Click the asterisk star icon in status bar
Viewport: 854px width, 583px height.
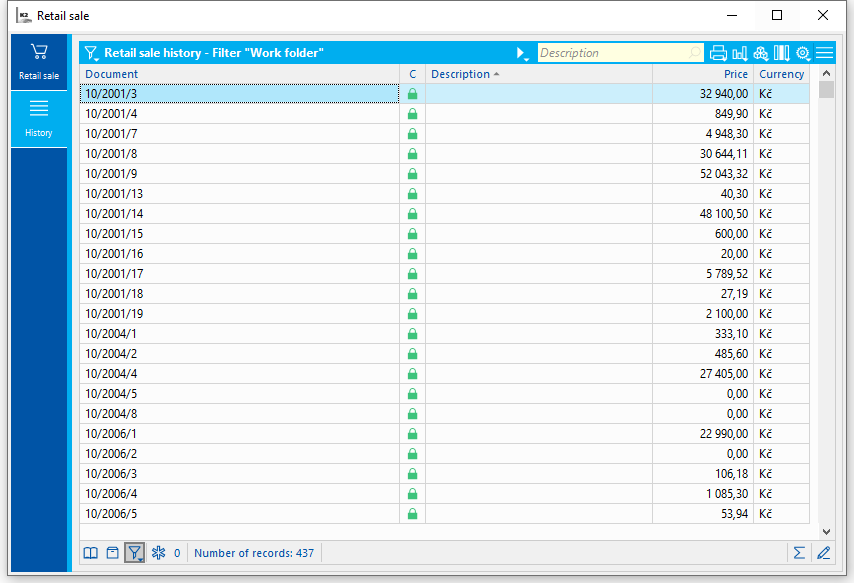(x=158, y=553)
